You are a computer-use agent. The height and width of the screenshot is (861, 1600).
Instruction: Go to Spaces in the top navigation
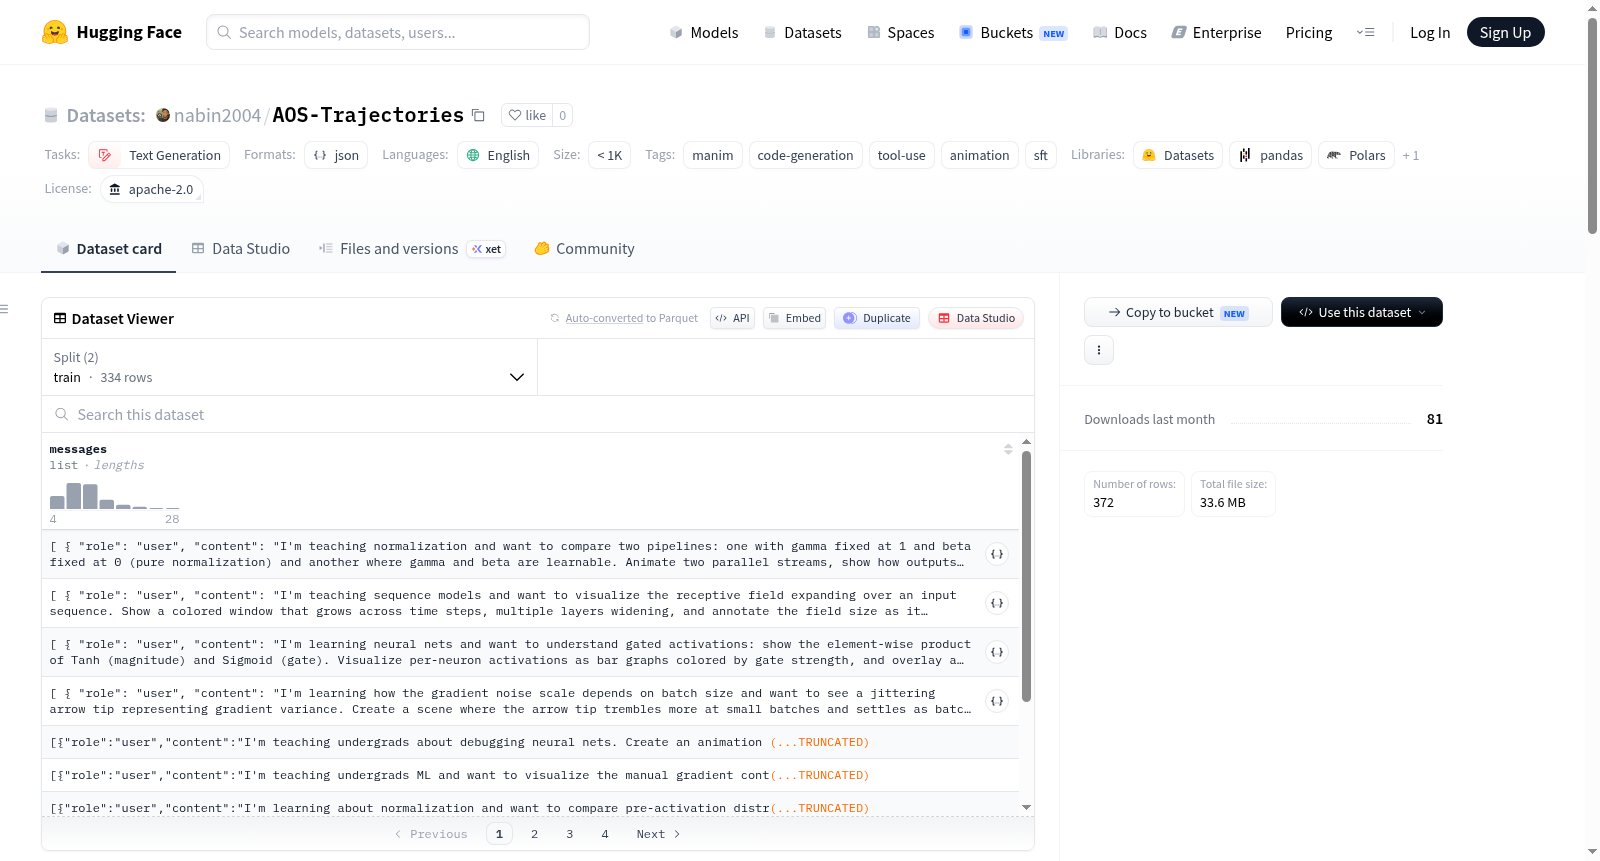click(x=900, y=32)
